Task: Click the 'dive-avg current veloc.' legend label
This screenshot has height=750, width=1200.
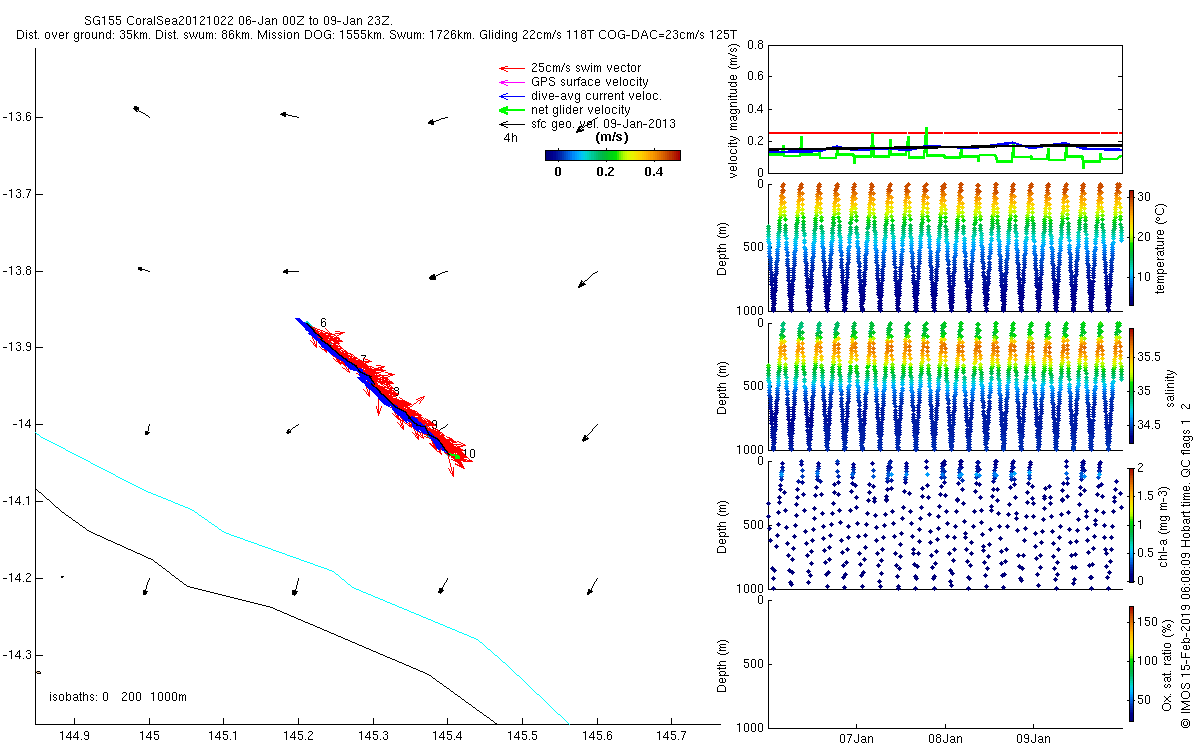Action: [596, 96]
